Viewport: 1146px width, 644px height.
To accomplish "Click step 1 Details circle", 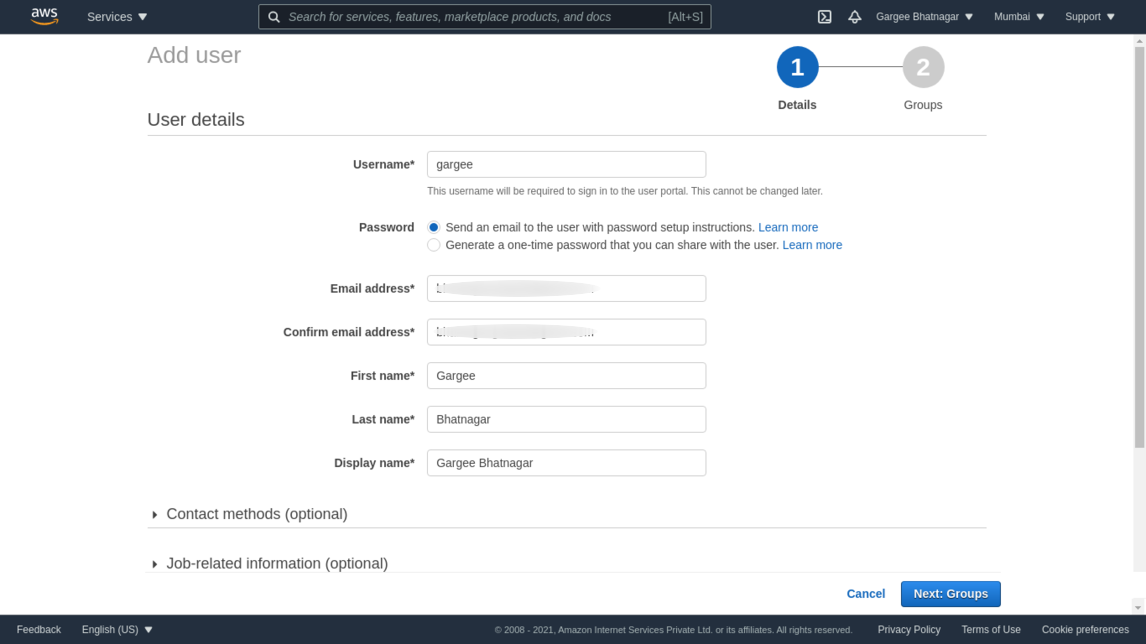I will pos(797,68).
